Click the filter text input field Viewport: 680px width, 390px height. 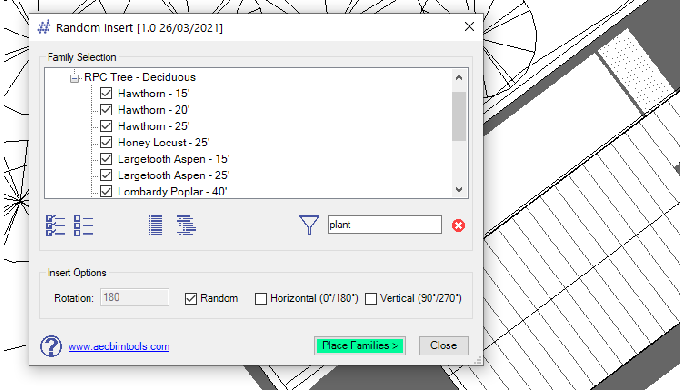click(x=385, y=225)
